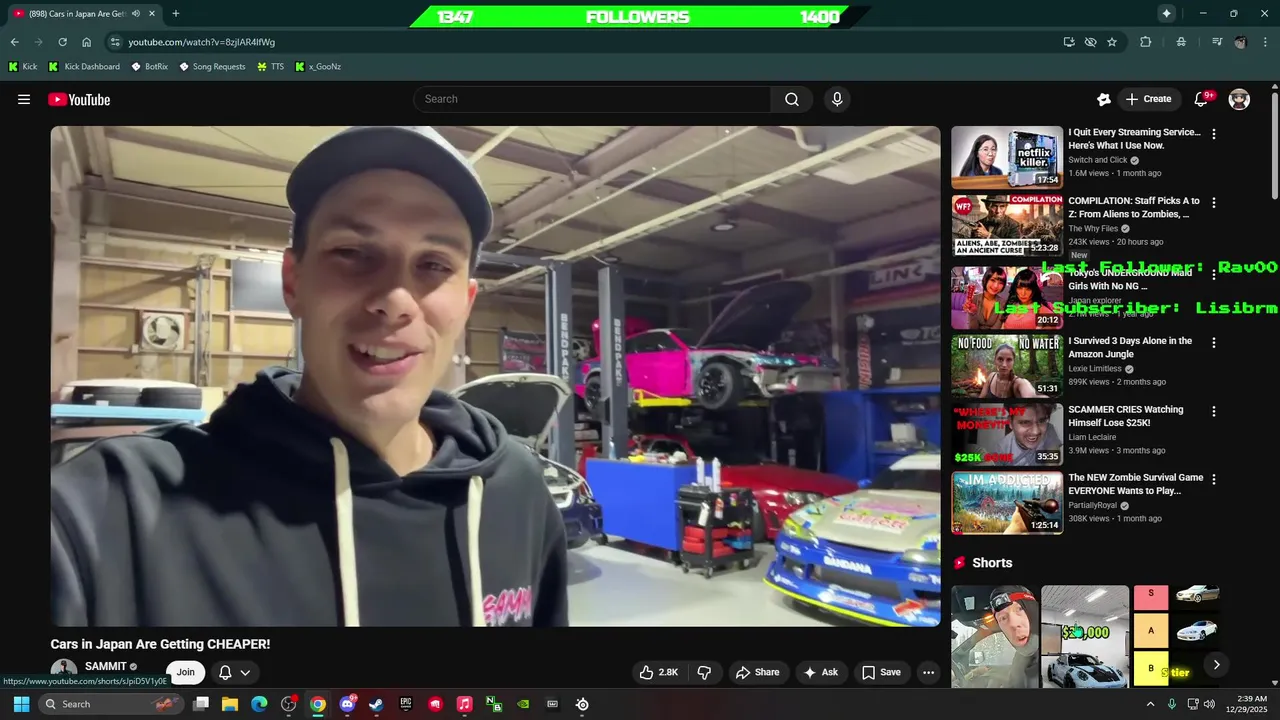The height and width of the screenshot is (720, 1280).
Task: Launch Epic Games from the taskbar
Action: pyautogui.click(x=405, y=704)
